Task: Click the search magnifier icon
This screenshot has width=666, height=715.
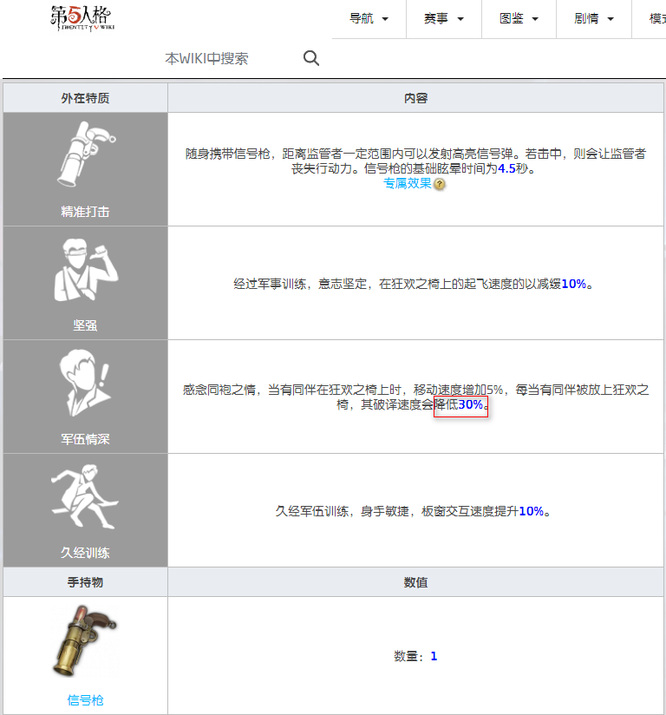Action: pos(311,58)
